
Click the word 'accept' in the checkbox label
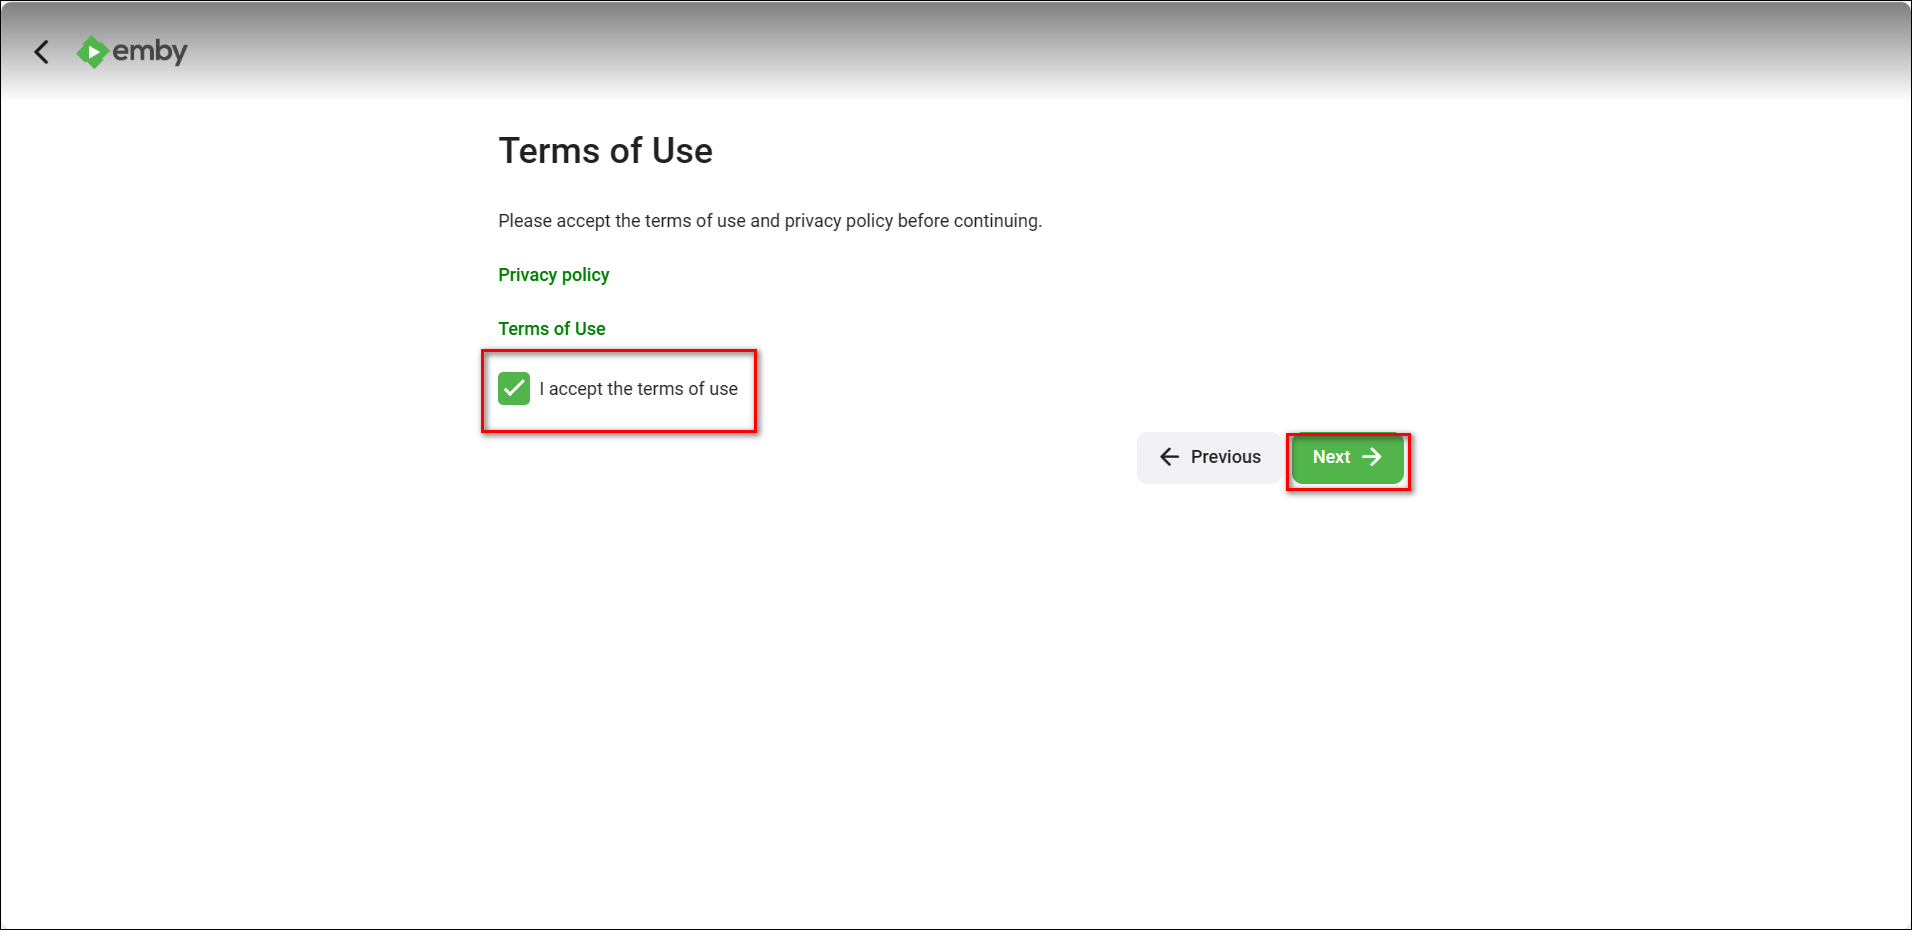[x=576, y=389]
